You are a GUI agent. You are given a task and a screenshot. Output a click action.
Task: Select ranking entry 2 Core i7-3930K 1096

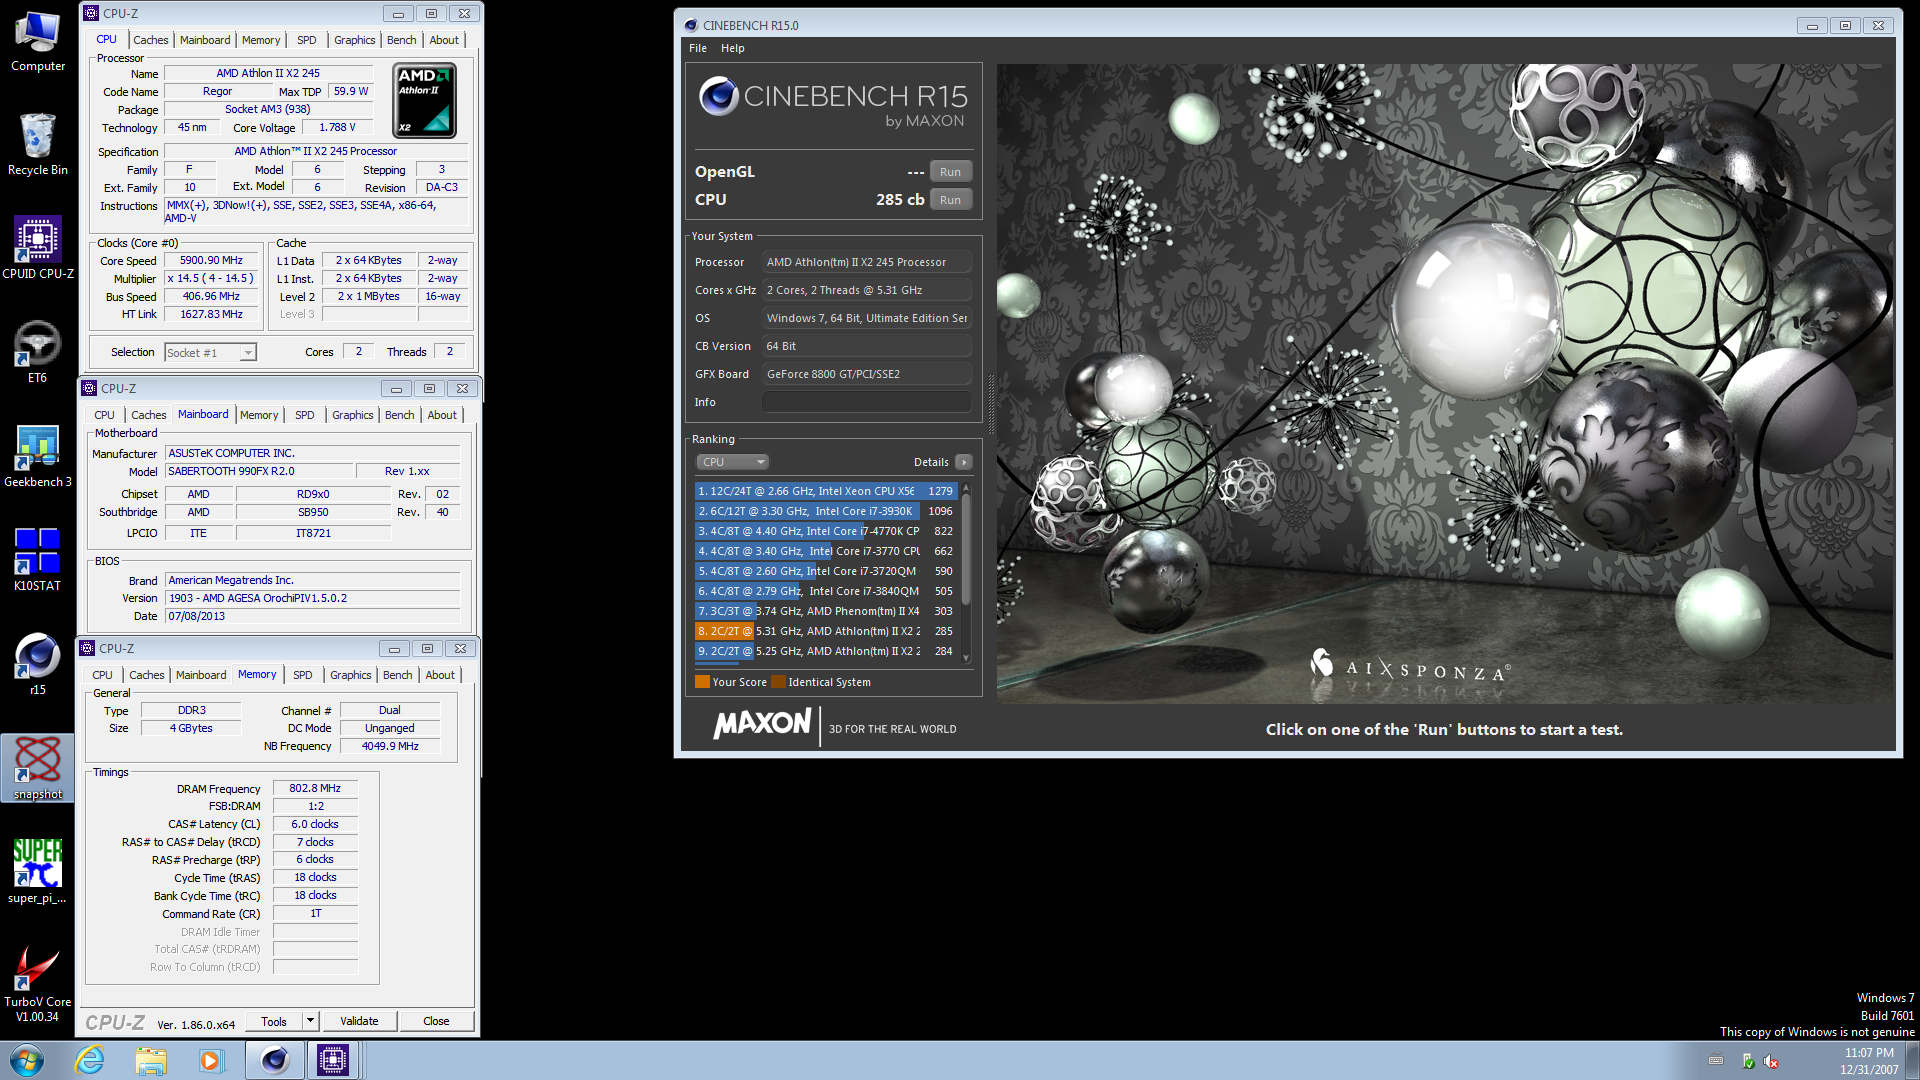coord(826,511)
